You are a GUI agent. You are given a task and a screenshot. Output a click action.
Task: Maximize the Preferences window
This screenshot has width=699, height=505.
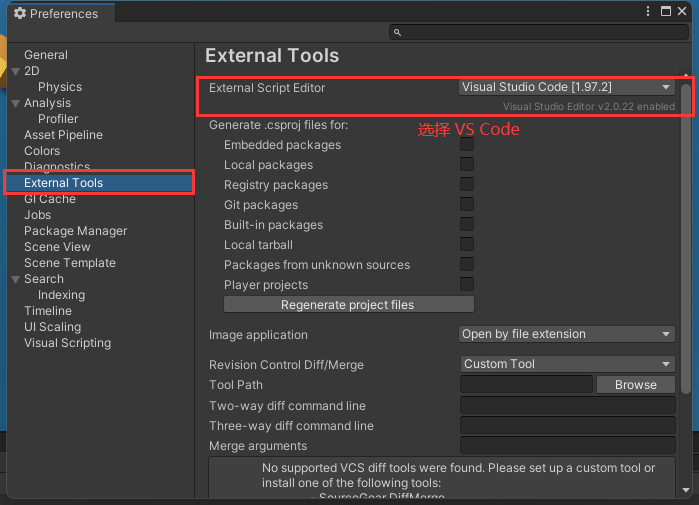click(666, 11)
